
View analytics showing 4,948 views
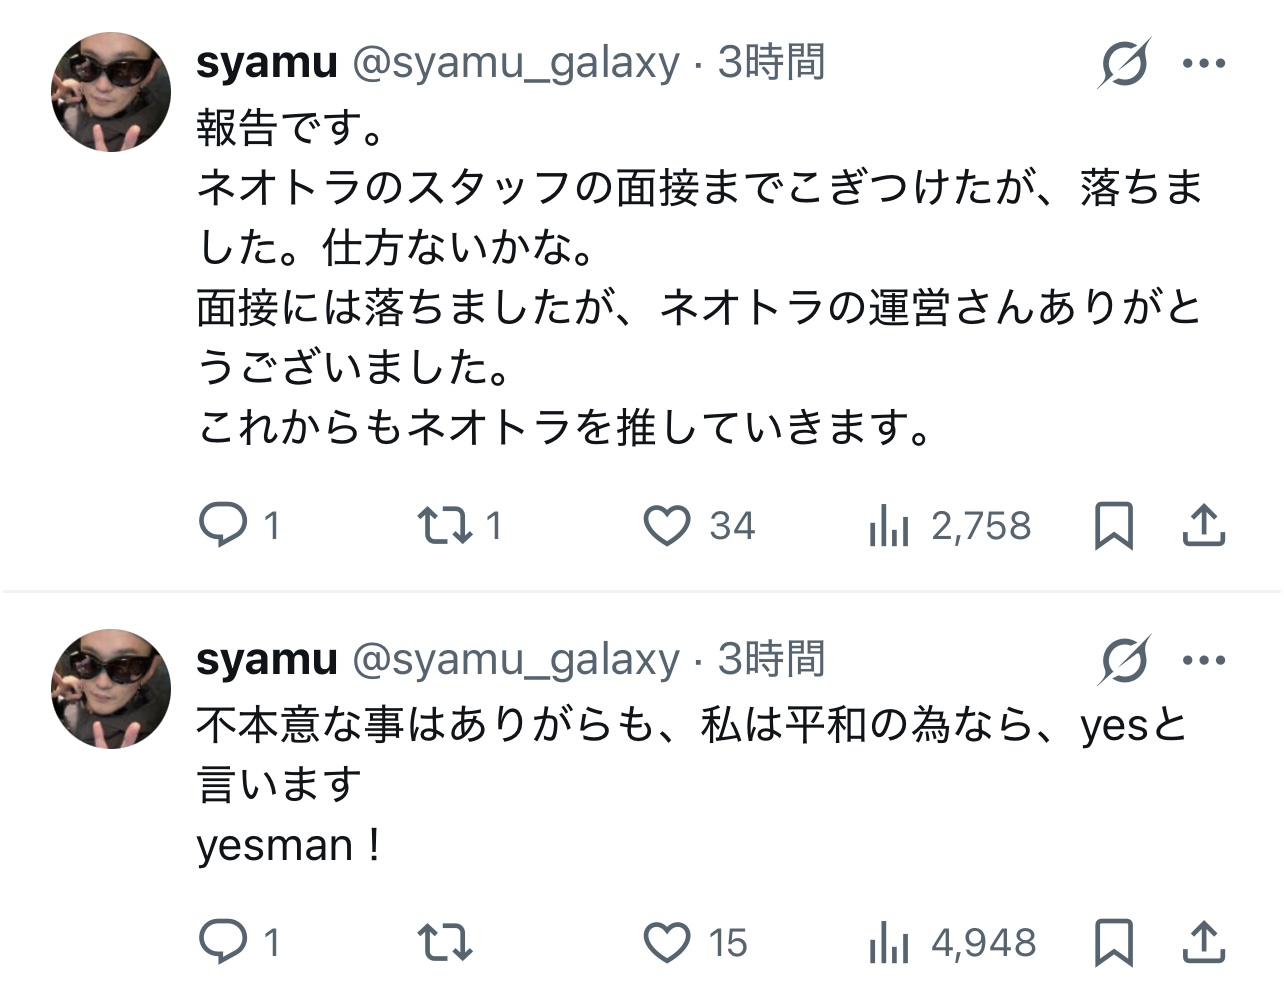click(889, 942)
